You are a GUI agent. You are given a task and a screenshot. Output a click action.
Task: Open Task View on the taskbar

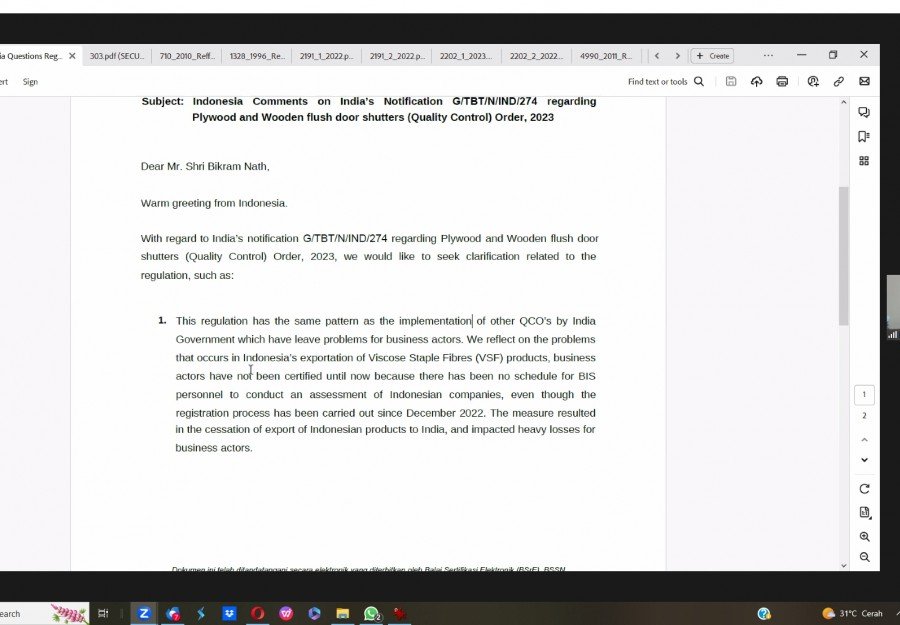pos(103,614)
